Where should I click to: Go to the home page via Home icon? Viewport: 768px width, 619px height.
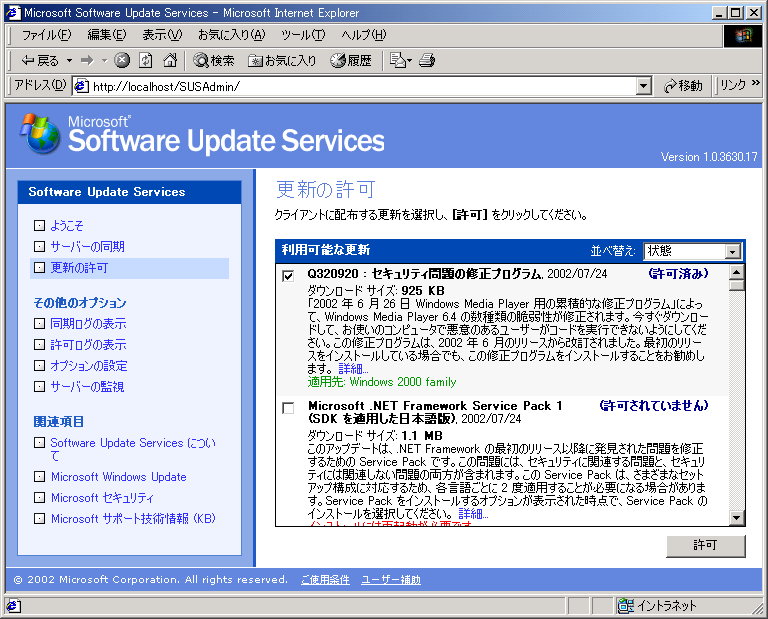(170, 60)
